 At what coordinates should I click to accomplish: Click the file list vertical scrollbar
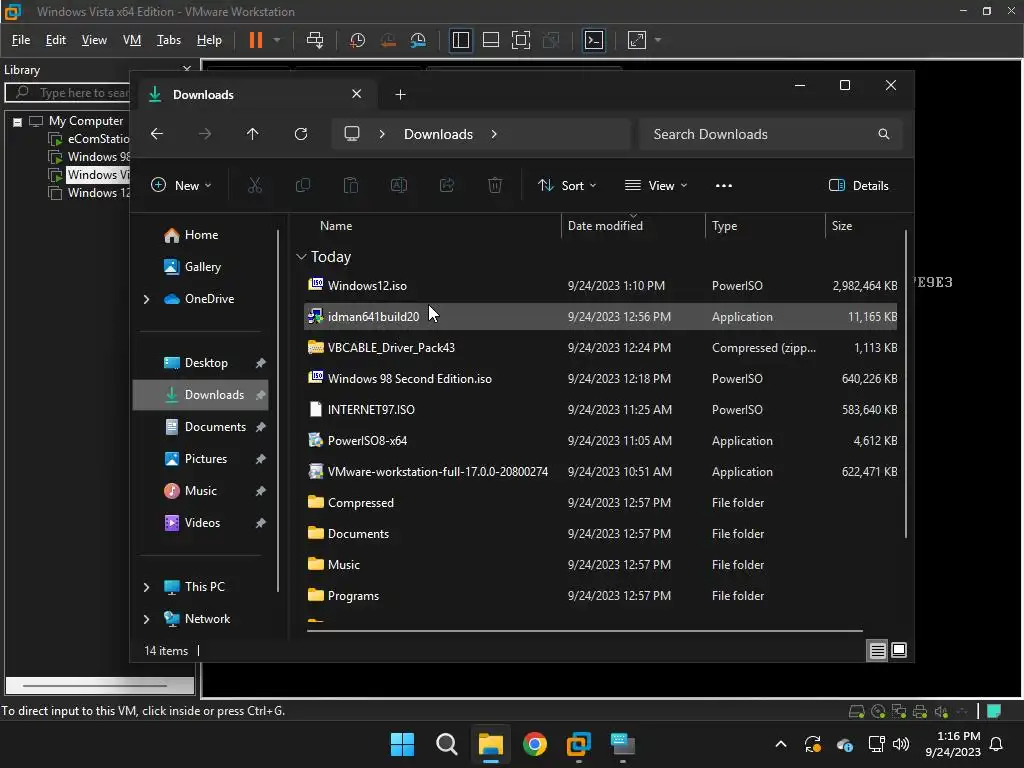[x=906, y=384]
